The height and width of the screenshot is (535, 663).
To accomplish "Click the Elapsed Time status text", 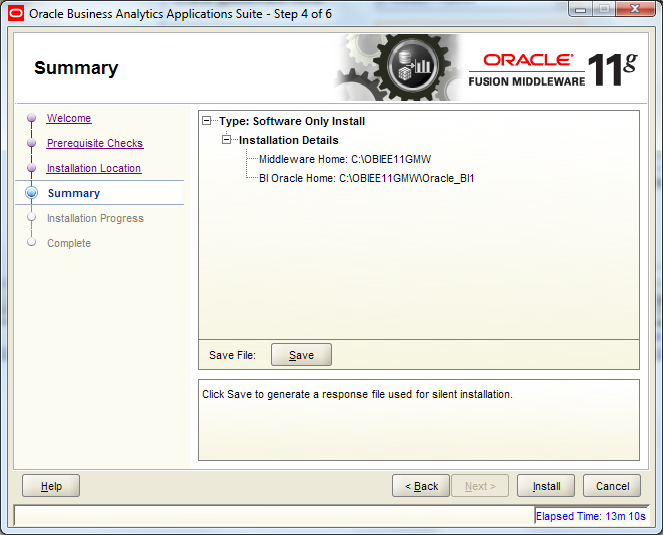I will point(591,516).
